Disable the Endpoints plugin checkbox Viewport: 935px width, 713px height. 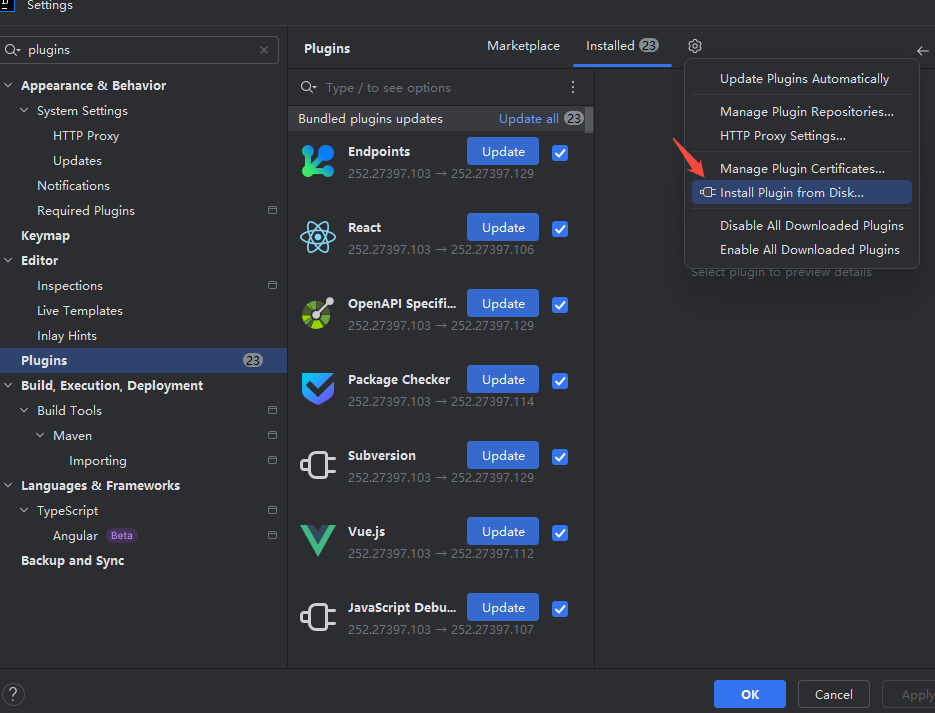coord(560,153)
